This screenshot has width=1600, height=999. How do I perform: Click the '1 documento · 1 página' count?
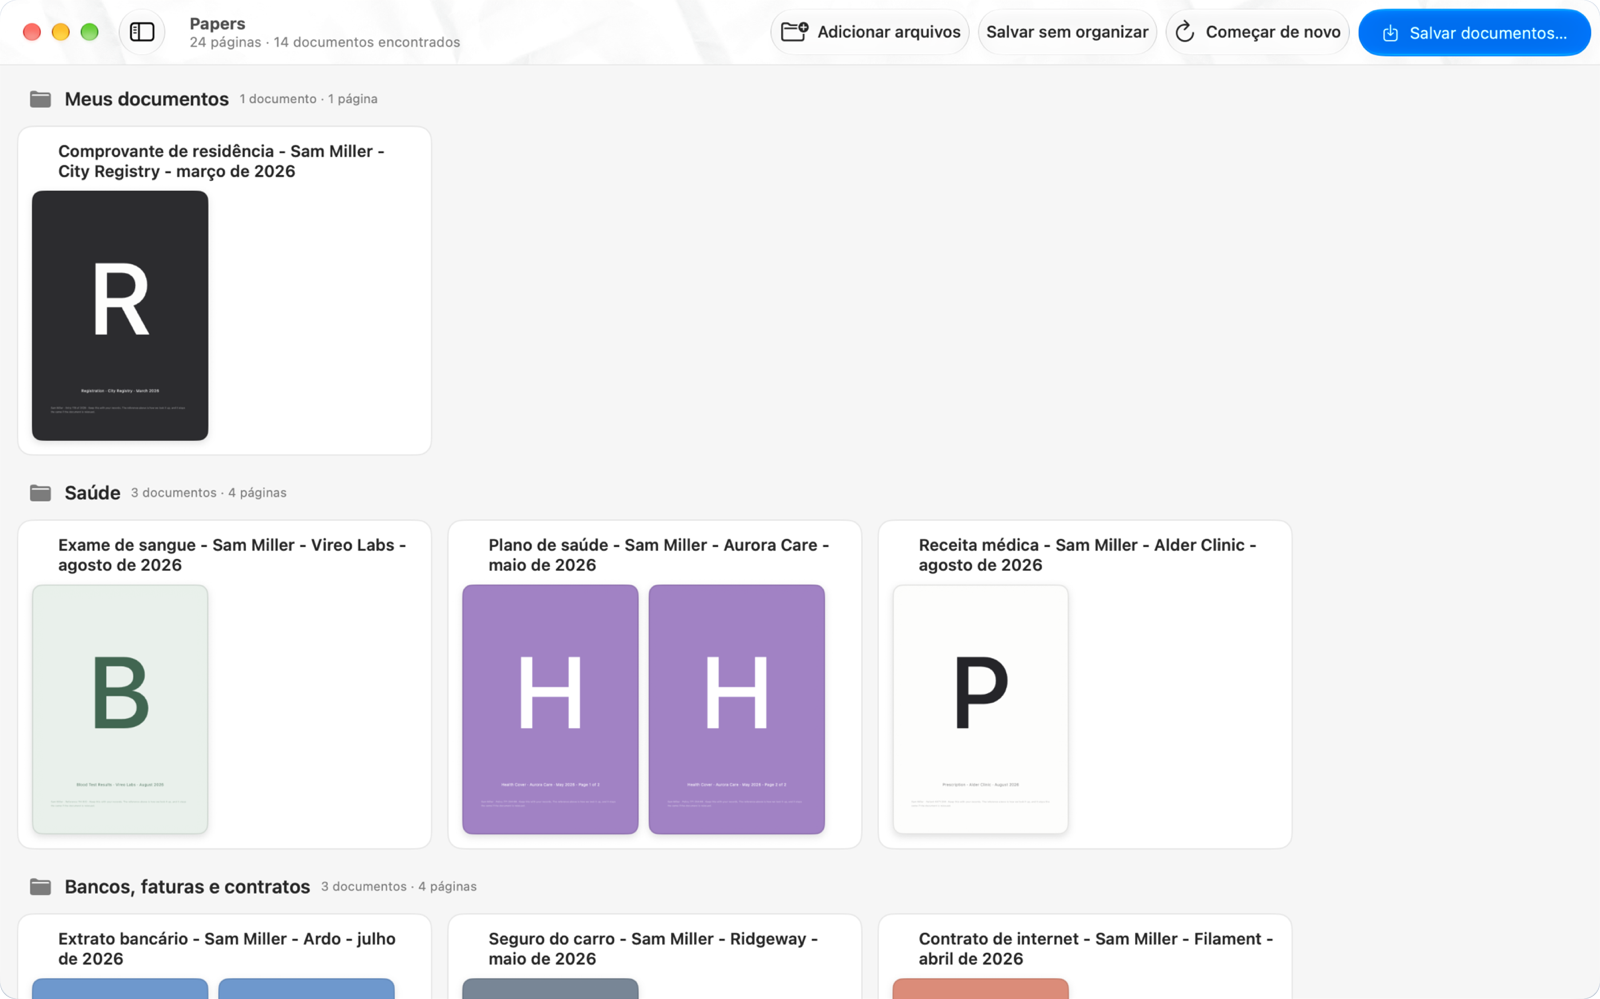(308, 99)
